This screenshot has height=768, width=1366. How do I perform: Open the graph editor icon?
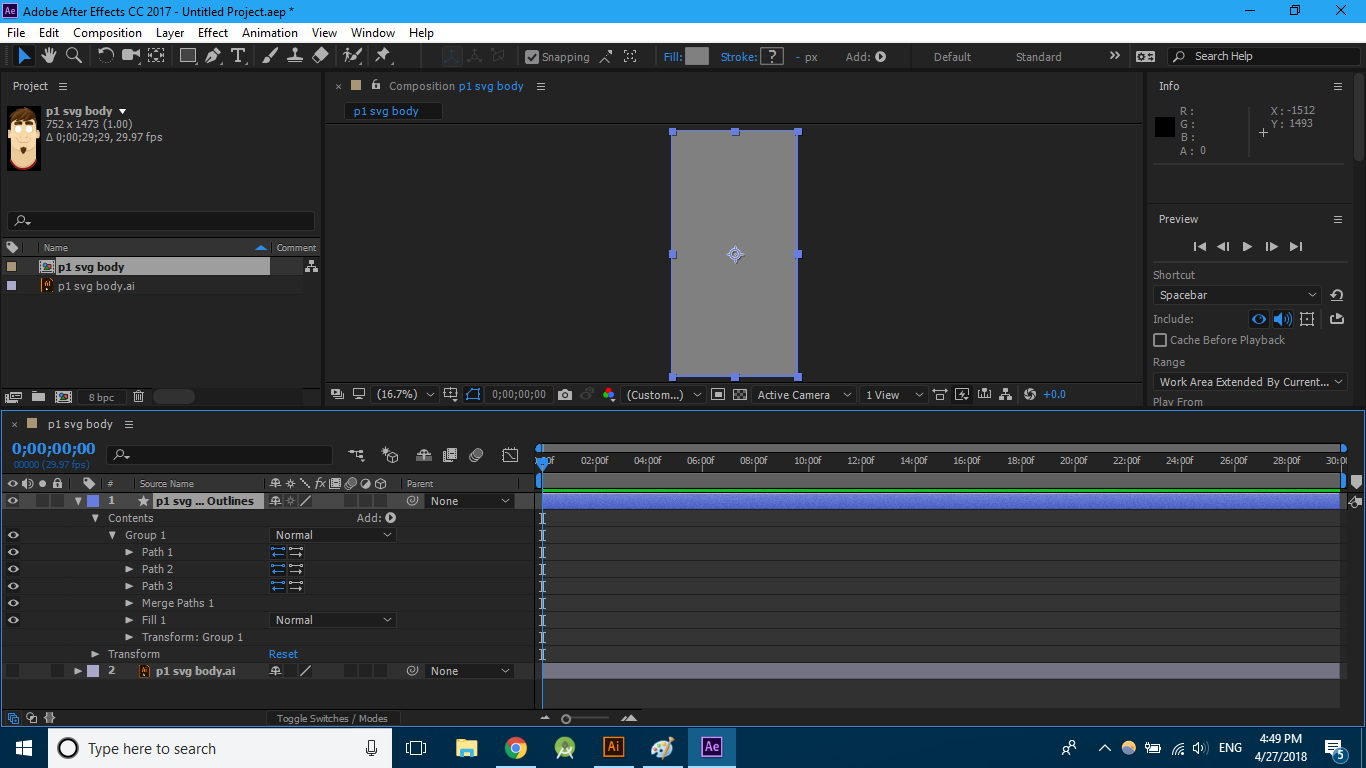[510, 455]
